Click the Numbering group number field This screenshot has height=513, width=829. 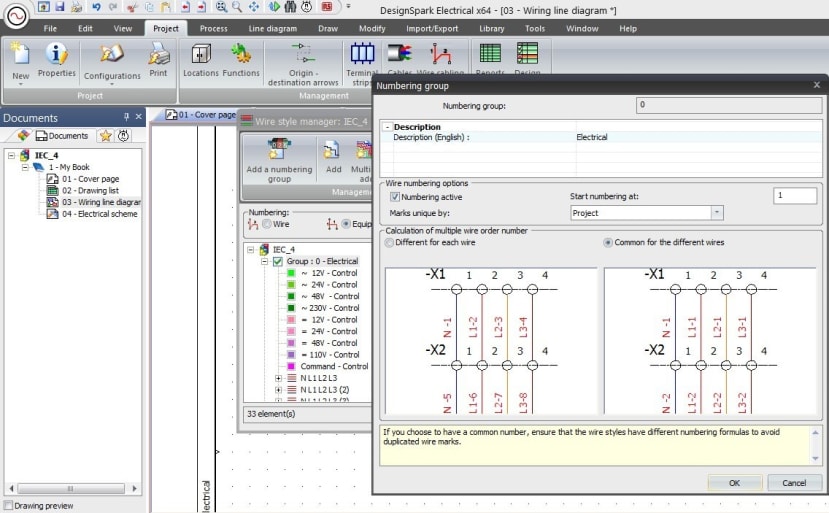point(729,105)
